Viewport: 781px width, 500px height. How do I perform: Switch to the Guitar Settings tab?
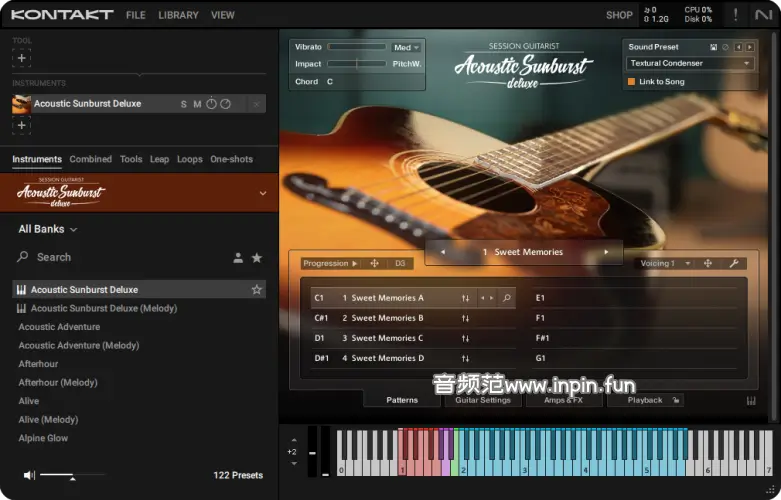tap(483, 400)
